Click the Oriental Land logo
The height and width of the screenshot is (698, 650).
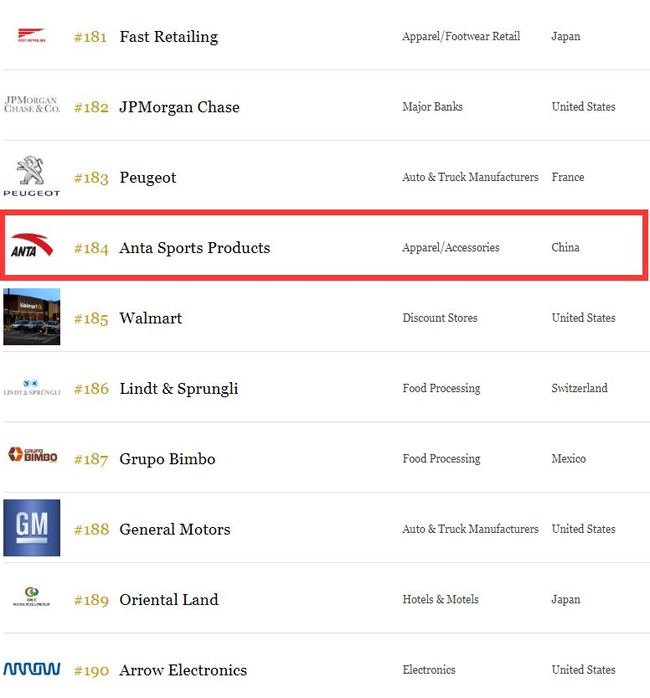(x=31, y=598)
